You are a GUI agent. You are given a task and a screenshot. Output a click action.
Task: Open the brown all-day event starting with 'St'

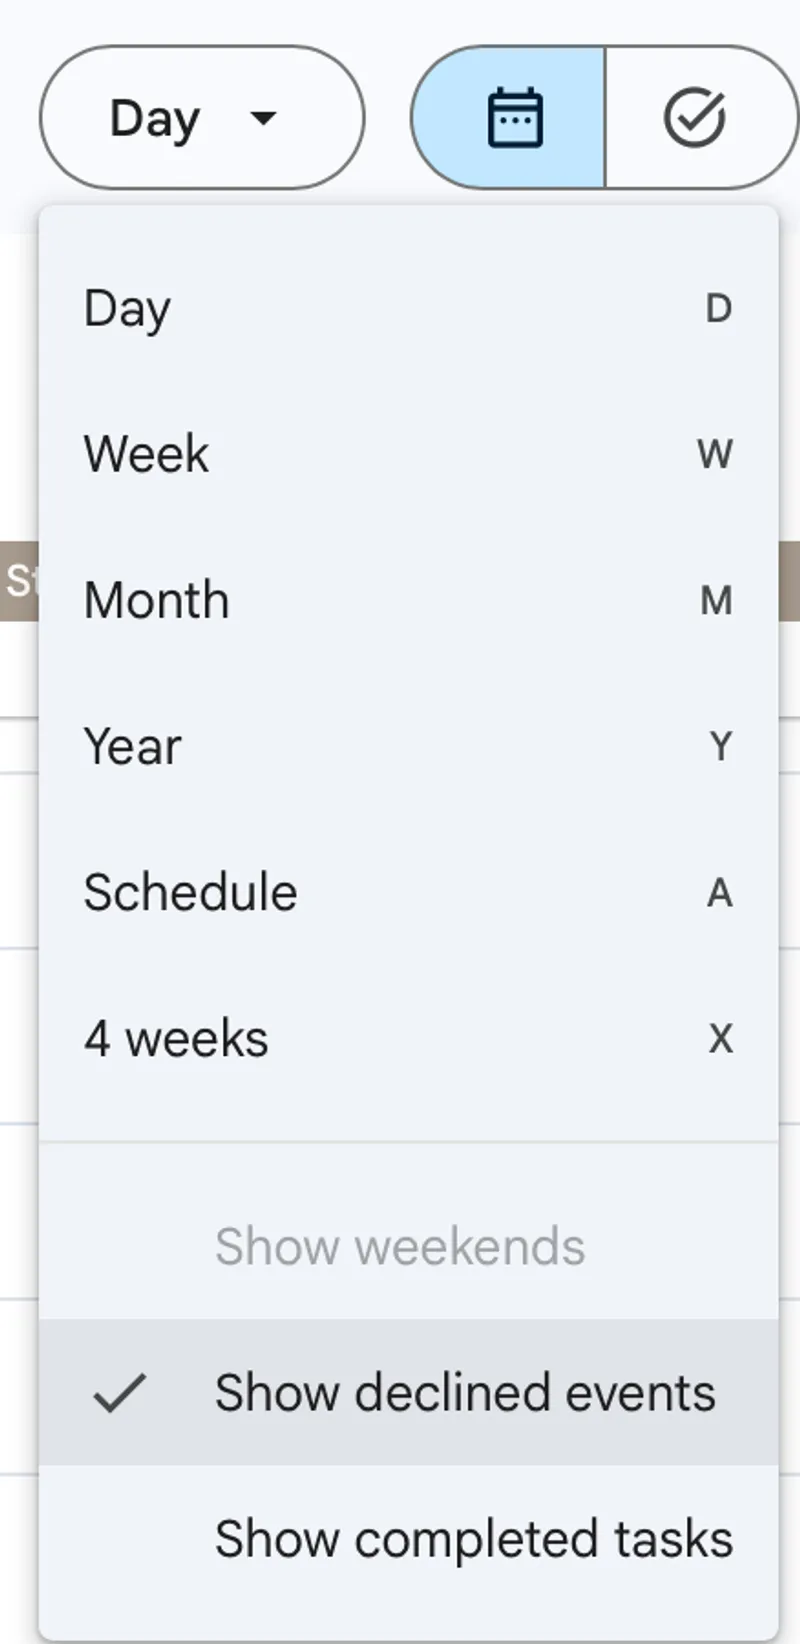pyautogui.click(x=18, y=581)
